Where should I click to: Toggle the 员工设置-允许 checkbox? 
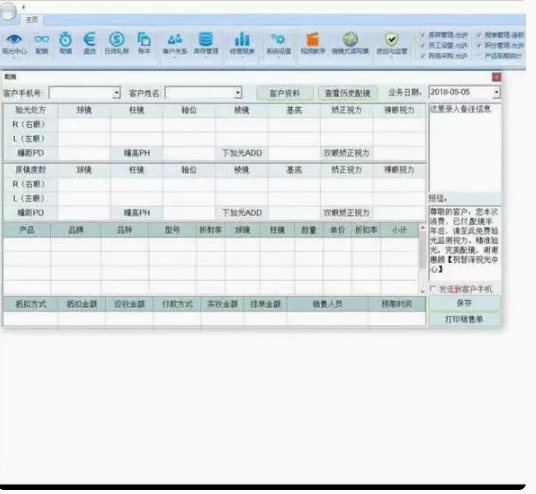[x=423, y=45]
